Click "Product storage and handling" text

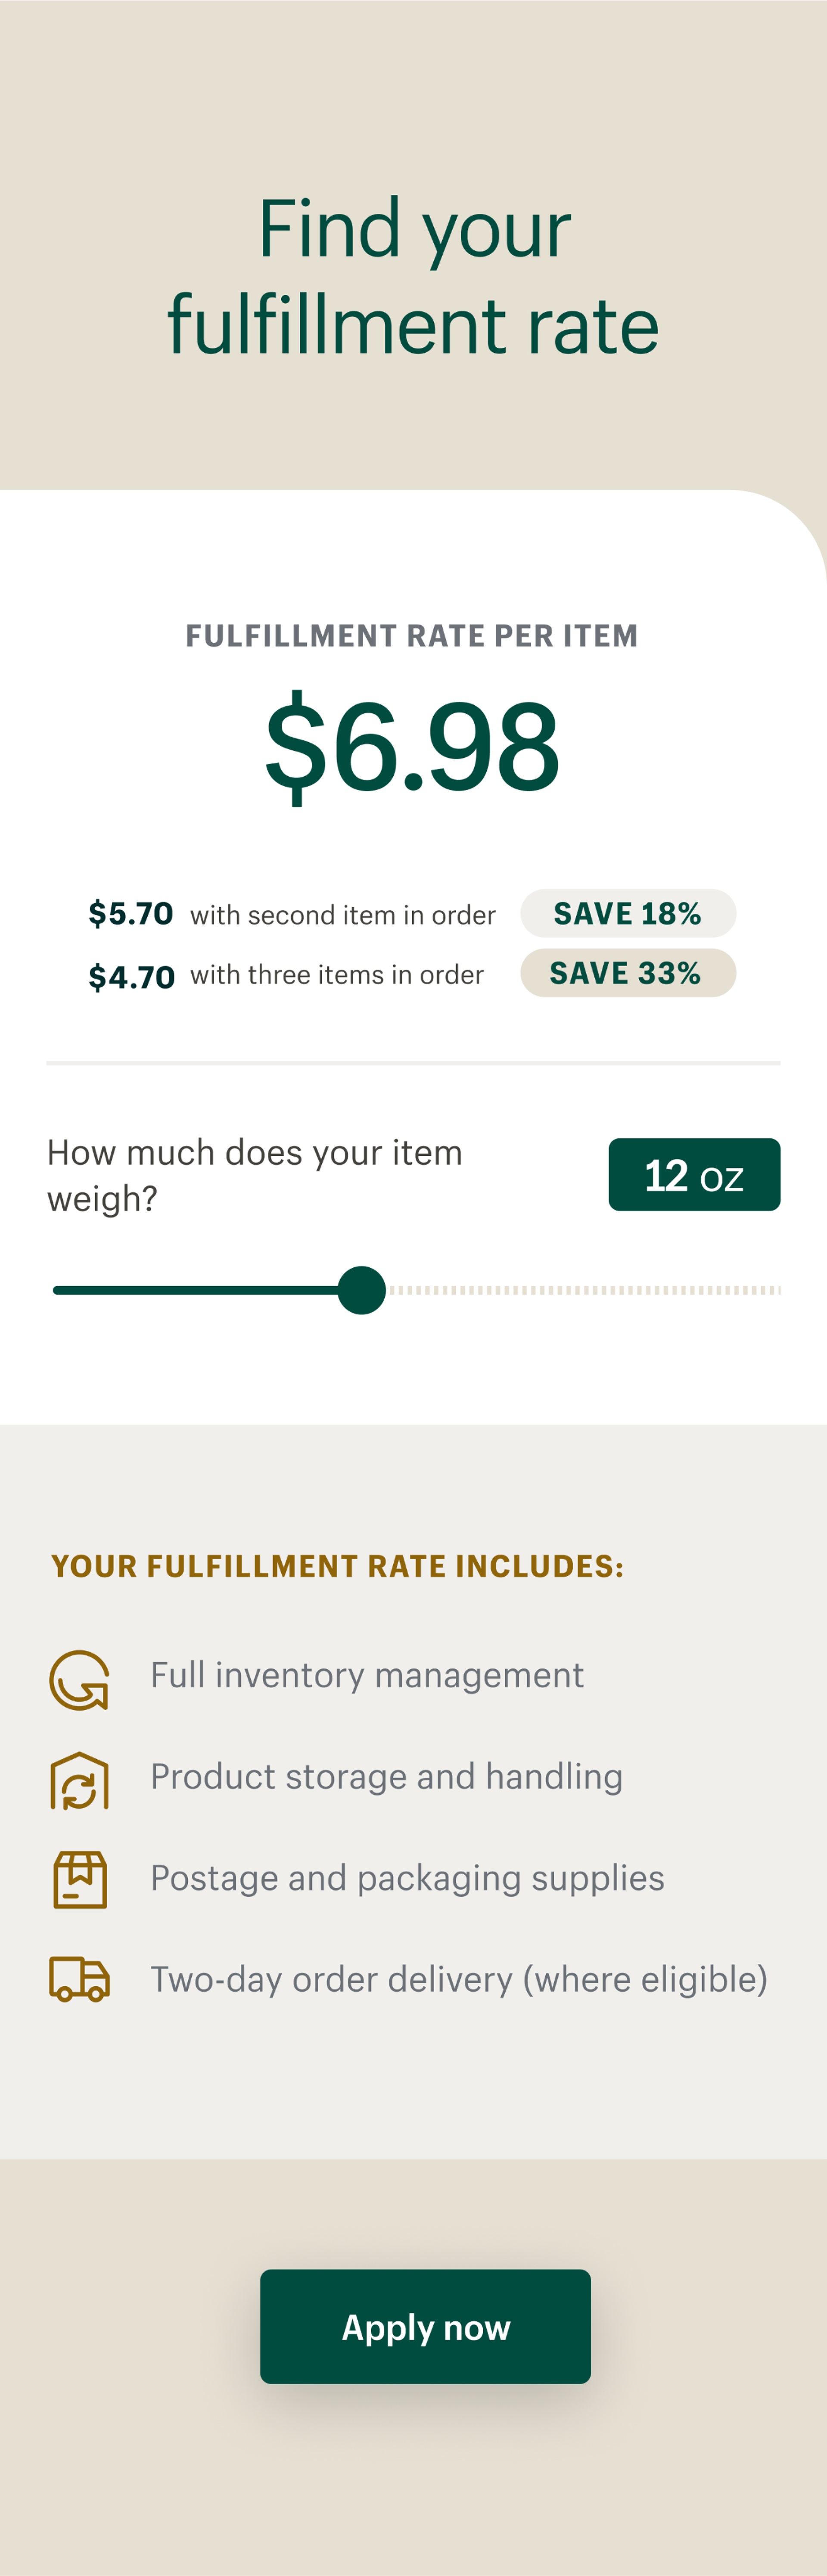pos(386,1776)
